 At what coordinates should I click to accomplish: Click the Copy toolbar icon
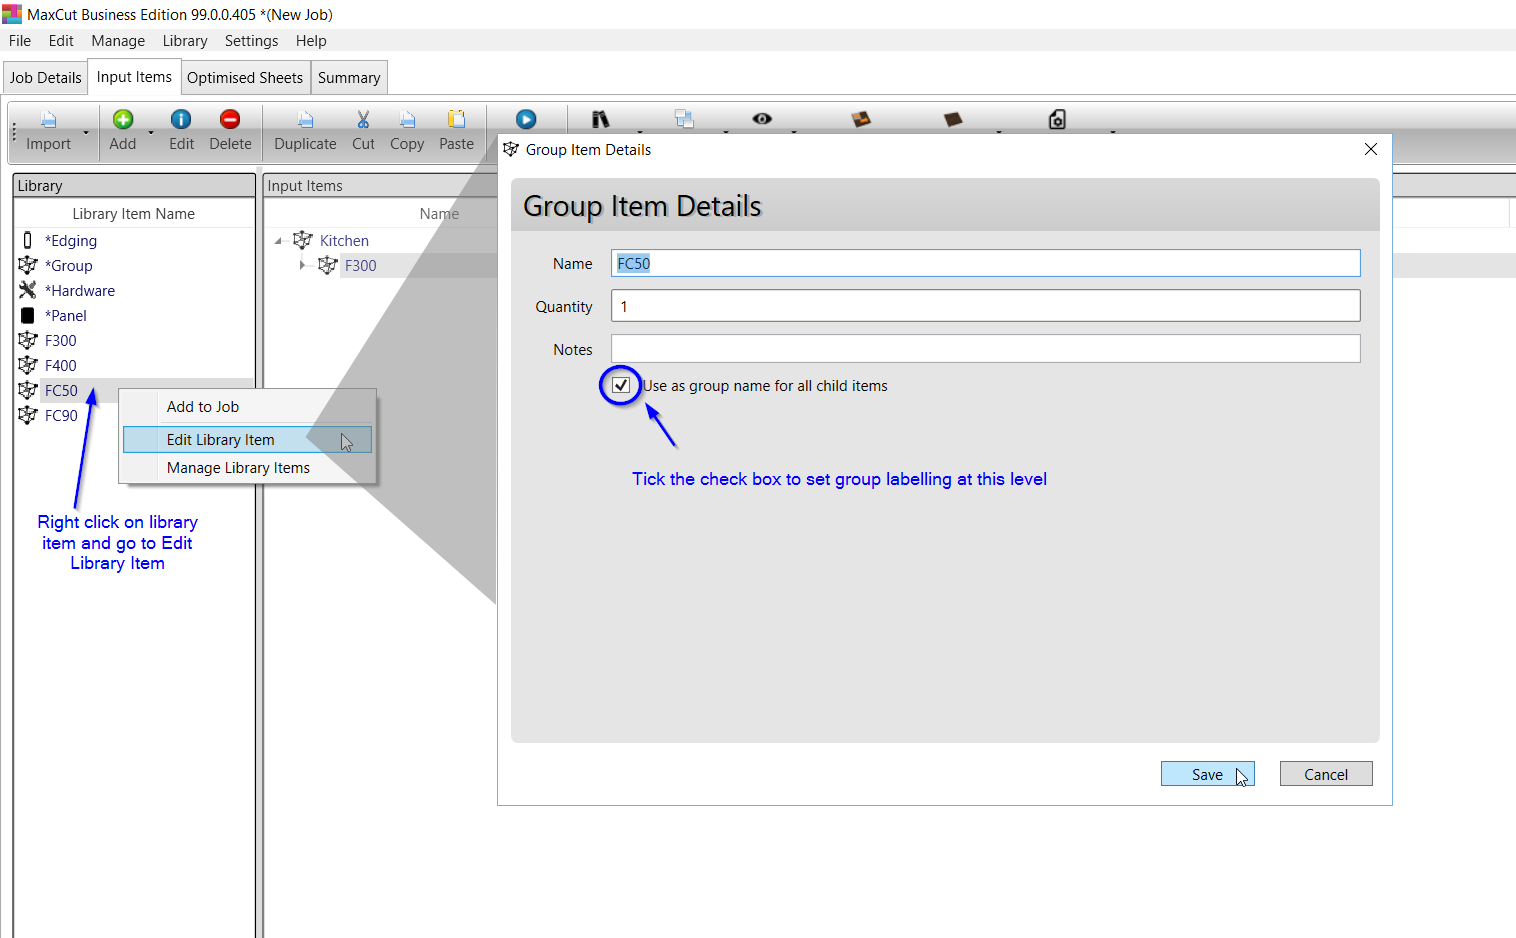407,120
